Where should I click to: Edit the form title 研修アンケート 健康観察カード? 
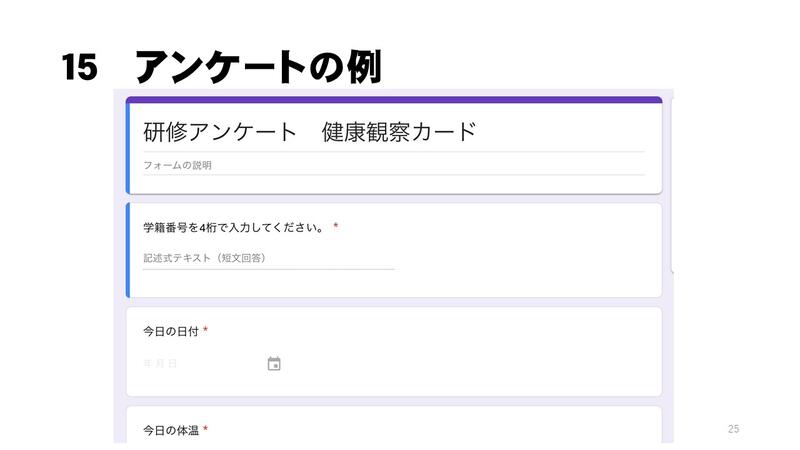click(x=310, y=132)
